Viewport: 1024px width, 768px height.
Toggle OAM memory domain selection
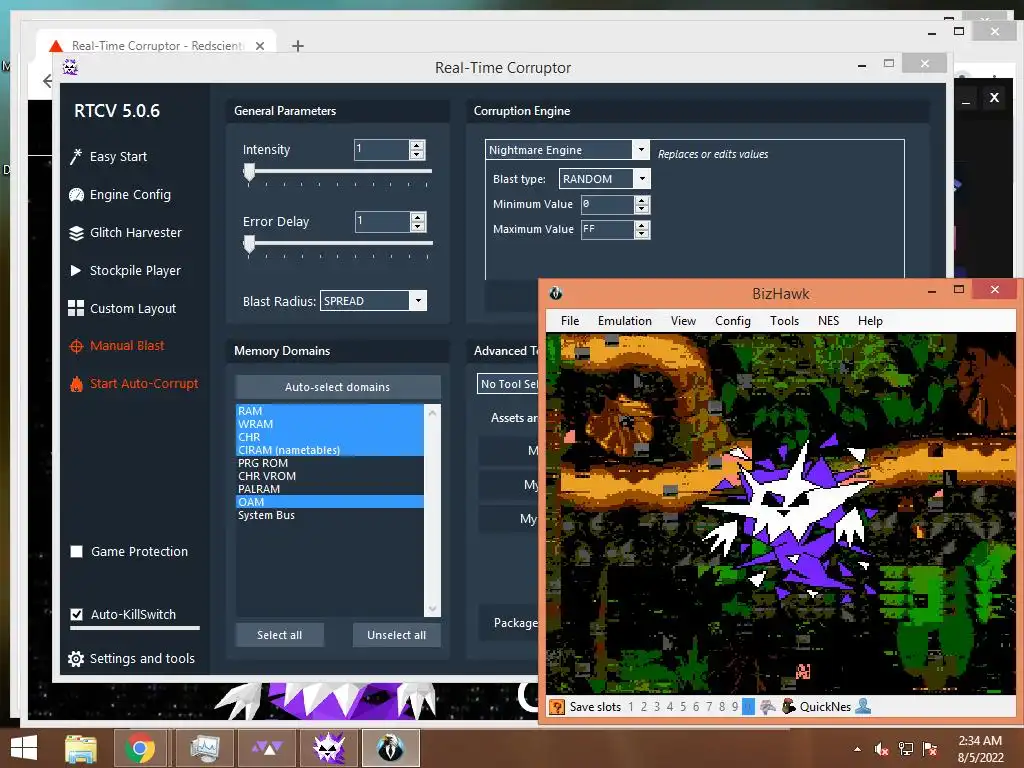(329, 502)
